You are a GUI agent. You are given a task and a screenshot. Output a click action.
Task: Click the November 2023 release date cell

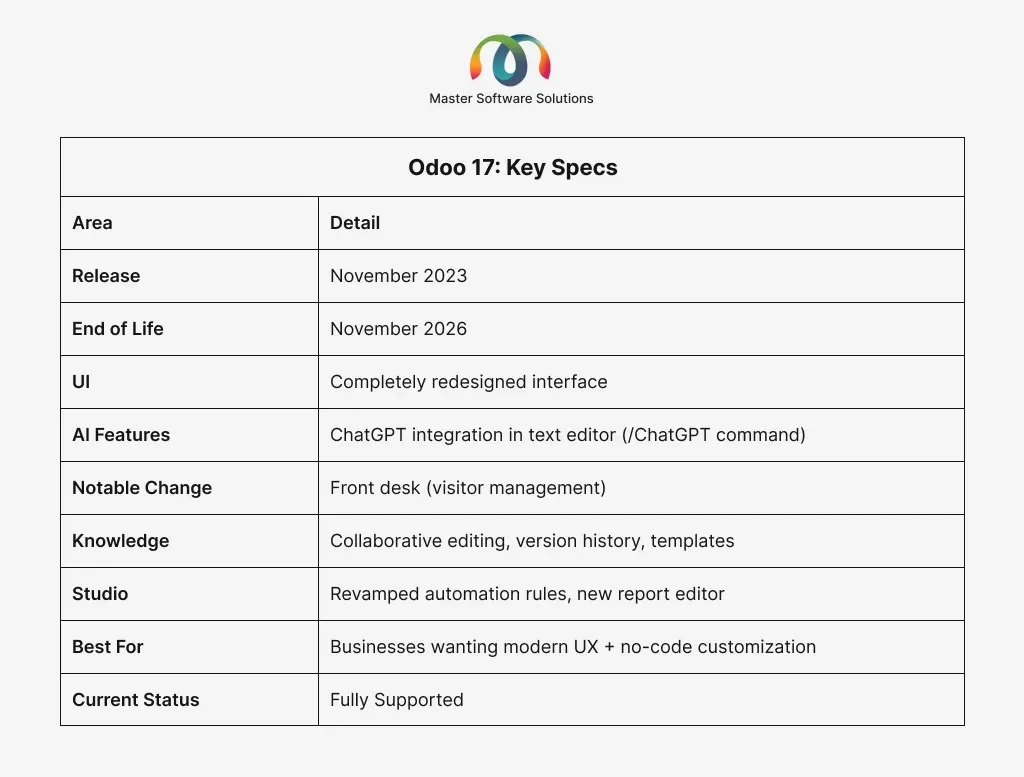coord(398,276)
